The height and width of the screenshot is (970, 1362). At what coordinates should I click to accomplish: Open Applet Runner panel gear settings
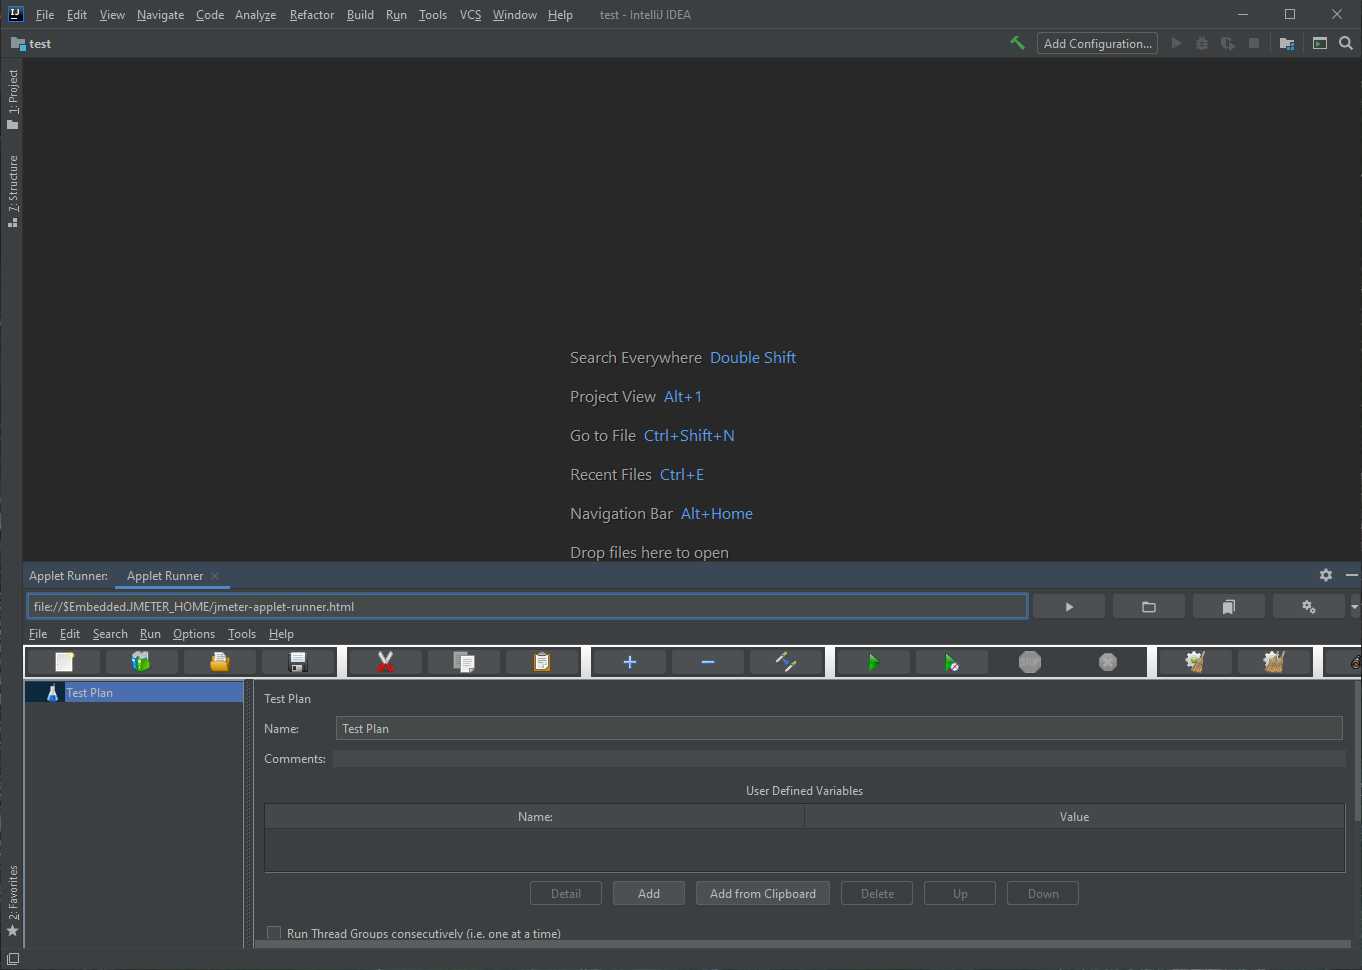1326,575
